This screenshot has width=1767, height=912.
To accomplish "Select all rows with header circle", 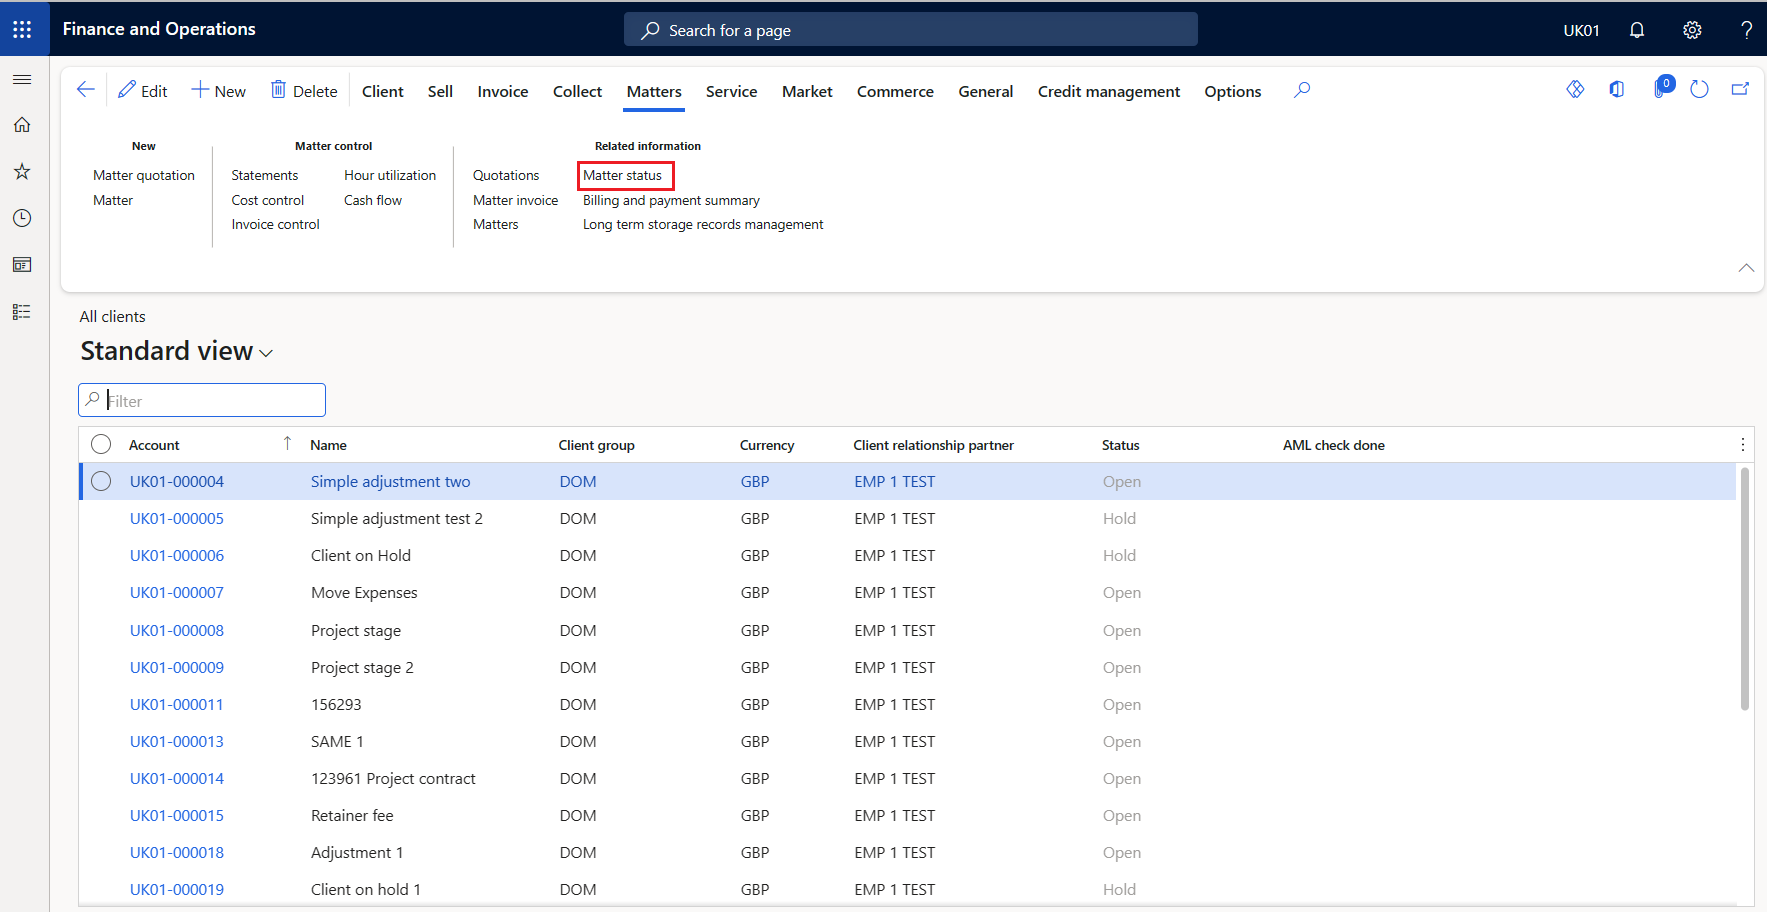I will pyautogui.click(x=101, y=444).
